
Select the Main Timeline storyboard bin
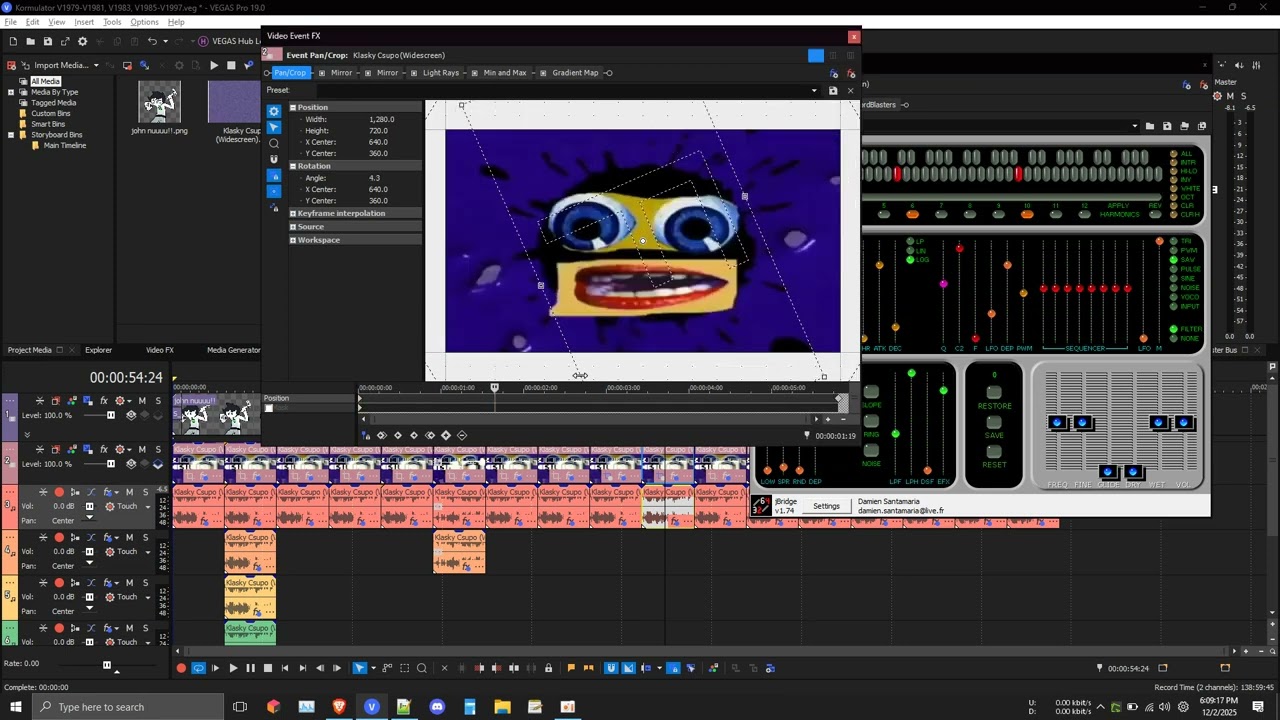point(65,145)
